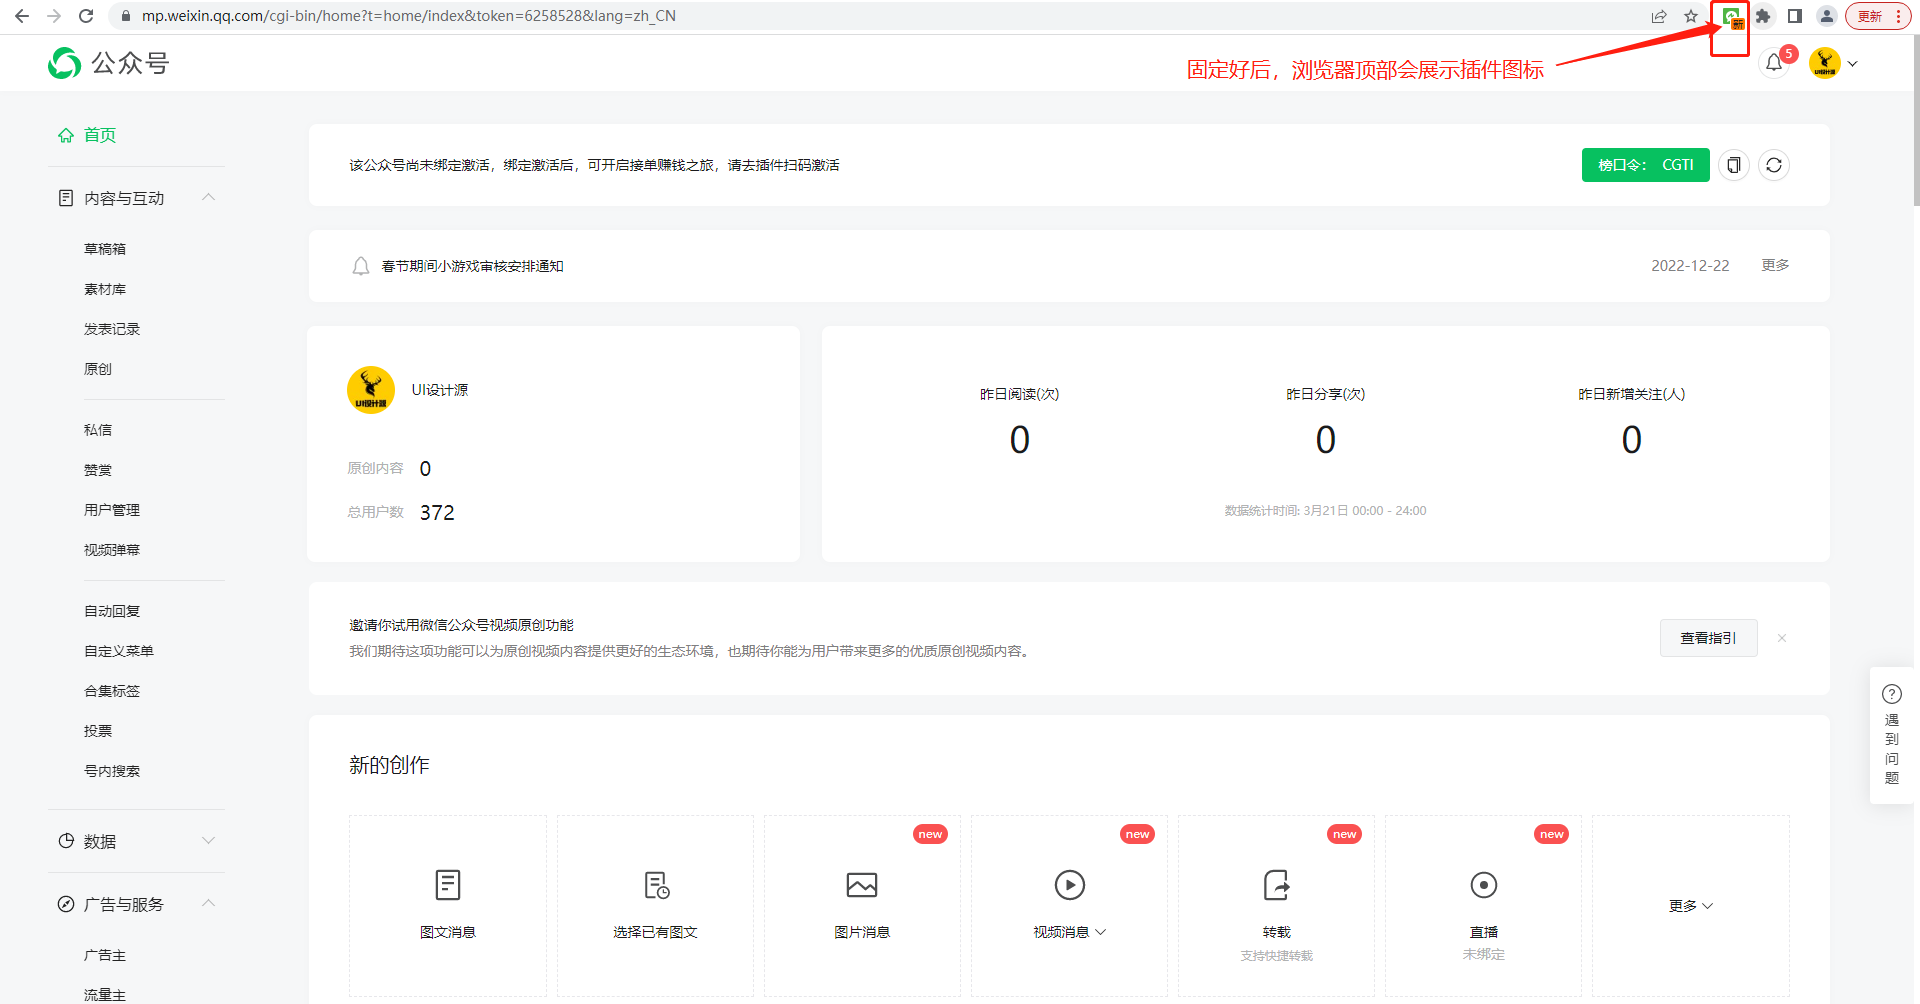Click the pinned plugin icon in browser toolbar
The image size is (1920, 1004).
click(x=1730, y=16)
